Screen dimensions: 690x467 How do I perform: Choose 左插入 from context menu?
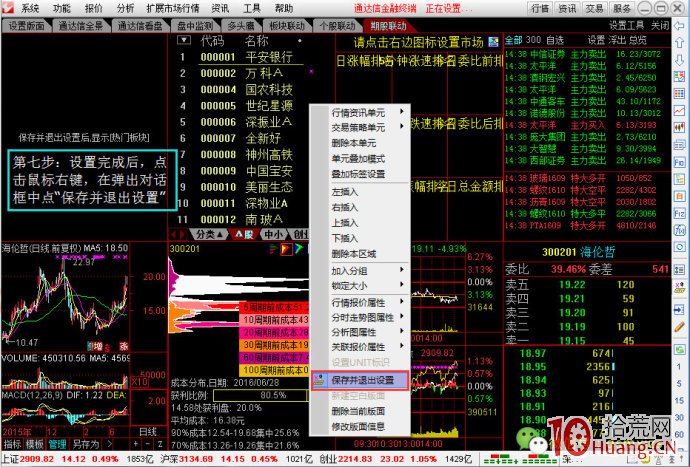(360, 192)
